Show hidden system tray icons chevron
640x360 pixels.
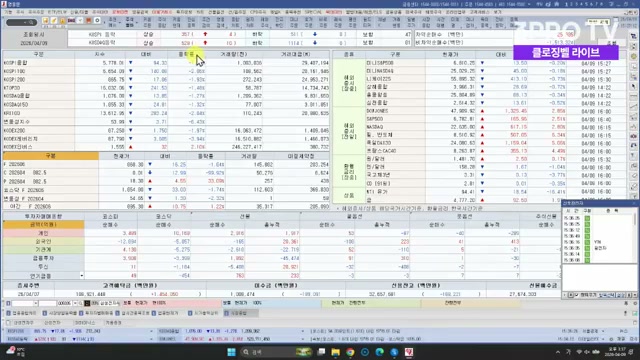[x=558, y=352]
